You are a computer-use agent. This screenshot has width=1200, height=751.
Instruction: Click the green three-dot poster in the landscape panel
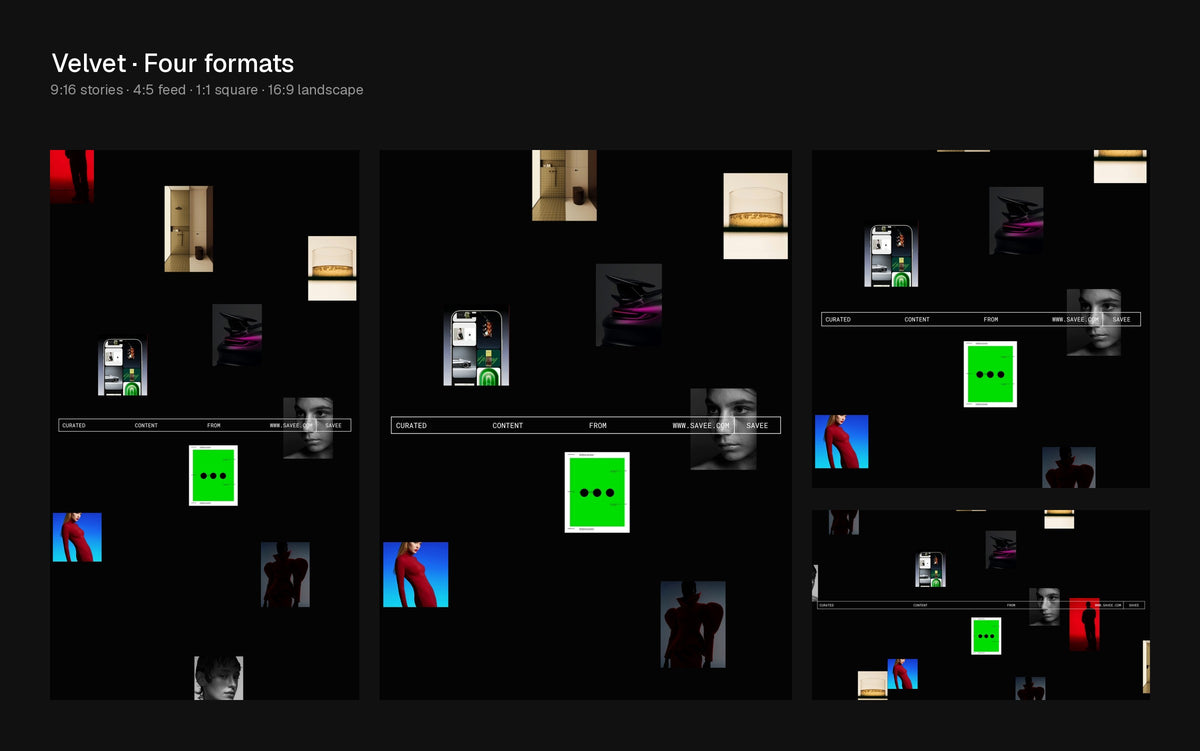coord(986,636)
